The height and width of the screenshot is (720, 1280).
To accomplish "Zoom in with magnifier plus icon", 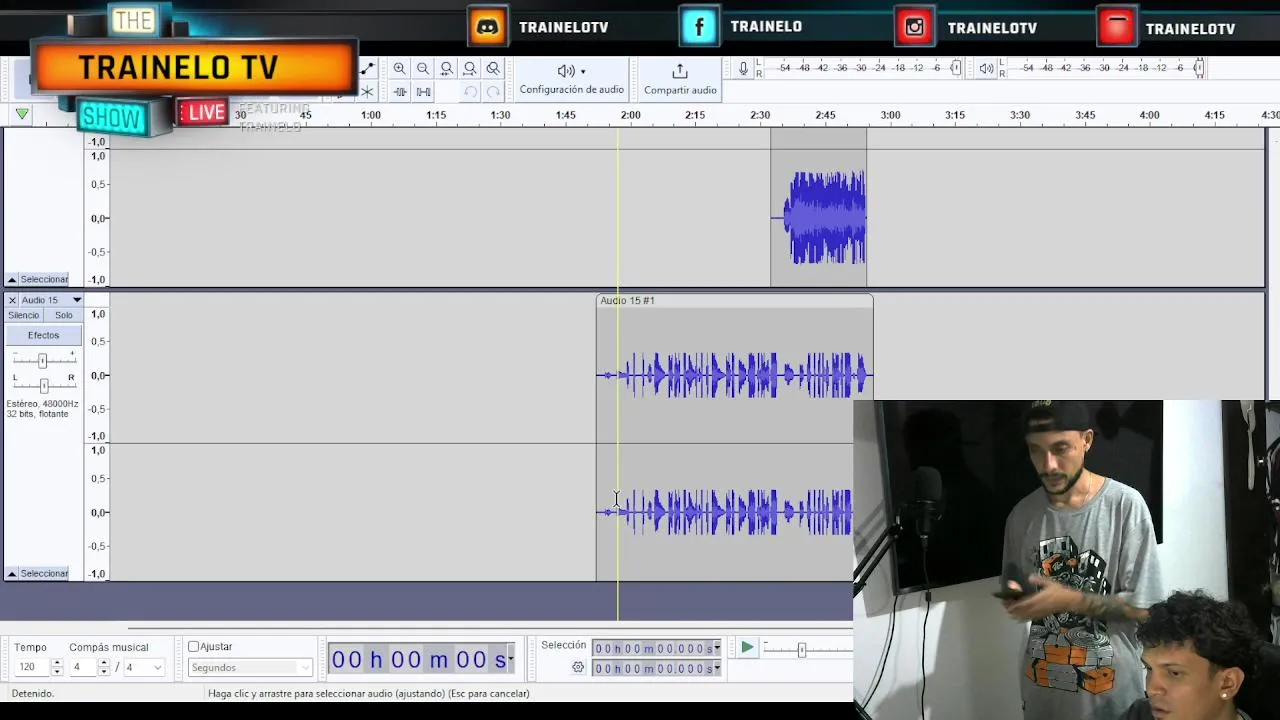I will (400, 69).
